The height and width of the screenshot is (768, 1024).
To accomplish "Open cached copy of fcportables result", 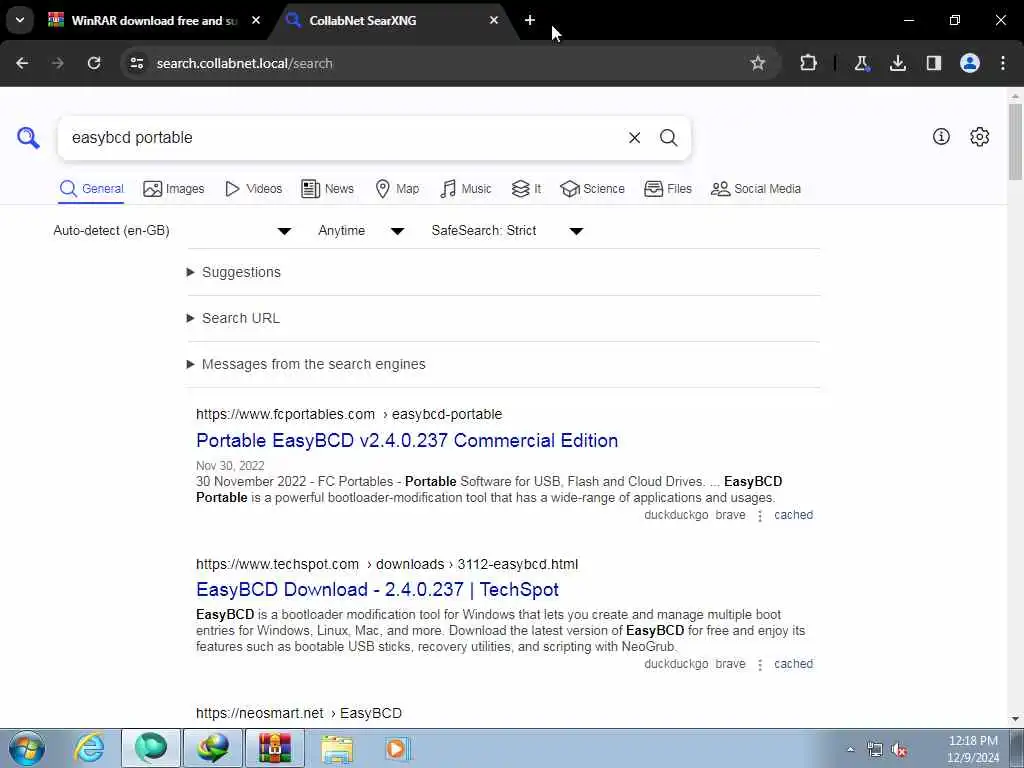I will tap(793, 515).
